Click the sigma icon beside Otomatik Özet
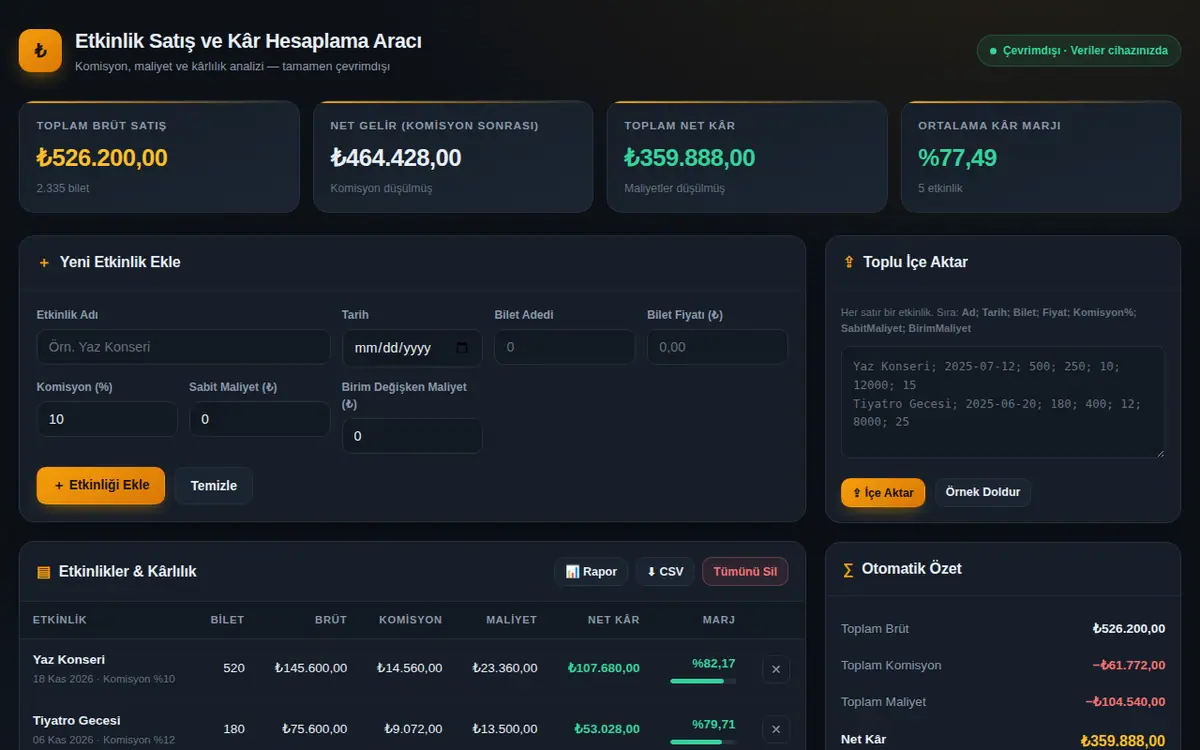Viewport: 1200px width, 750px height. [x=849, y=569]
